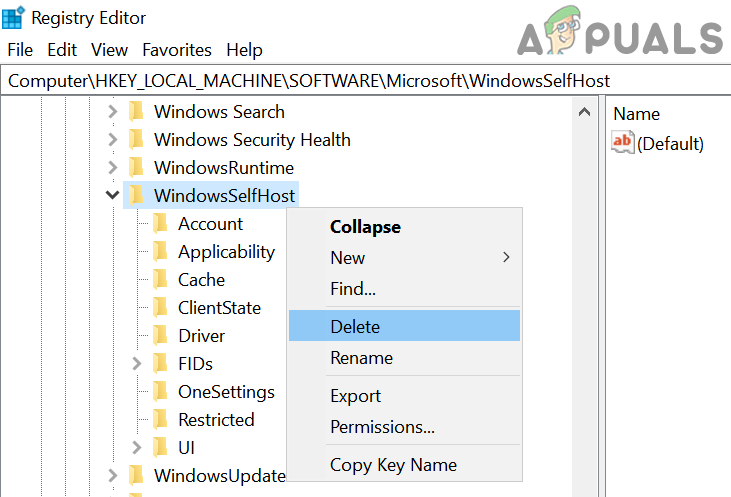Open the Help menu
The height and width of the screenshot is (497, 731).
(244, 49)
